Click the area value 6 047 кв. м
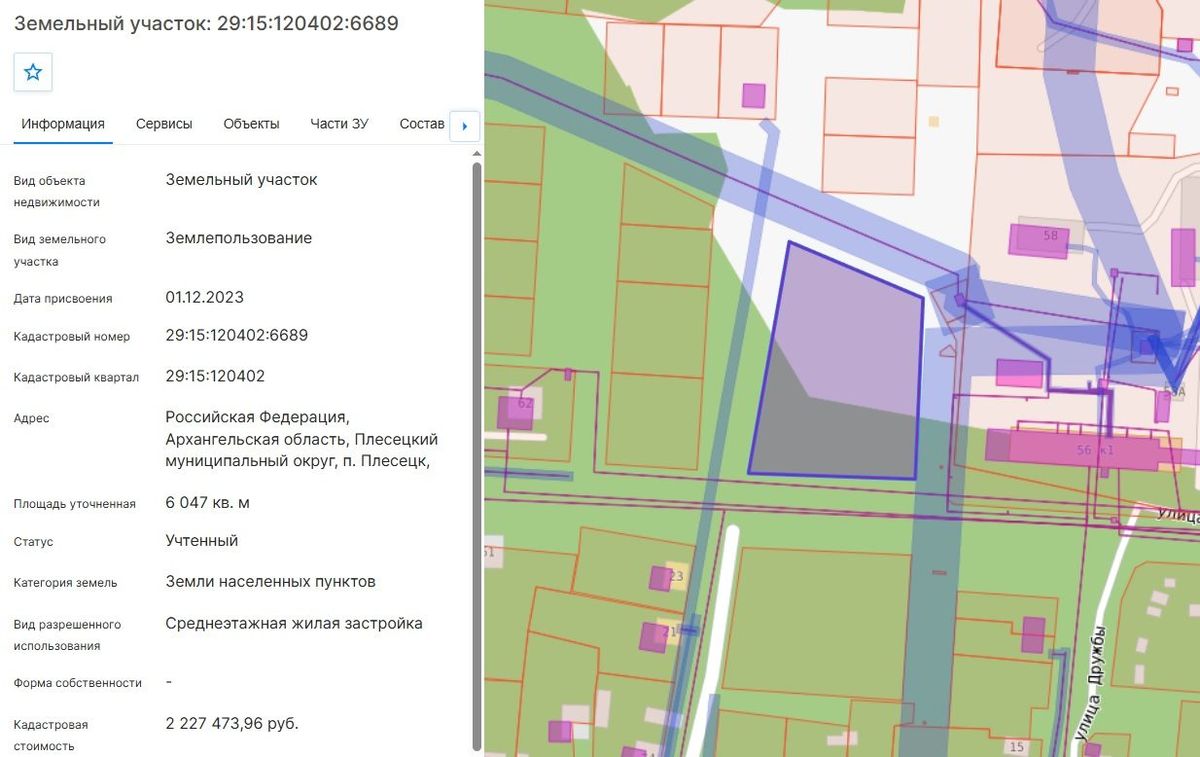This screenshot has height=757, width=1200. [207, 502]
